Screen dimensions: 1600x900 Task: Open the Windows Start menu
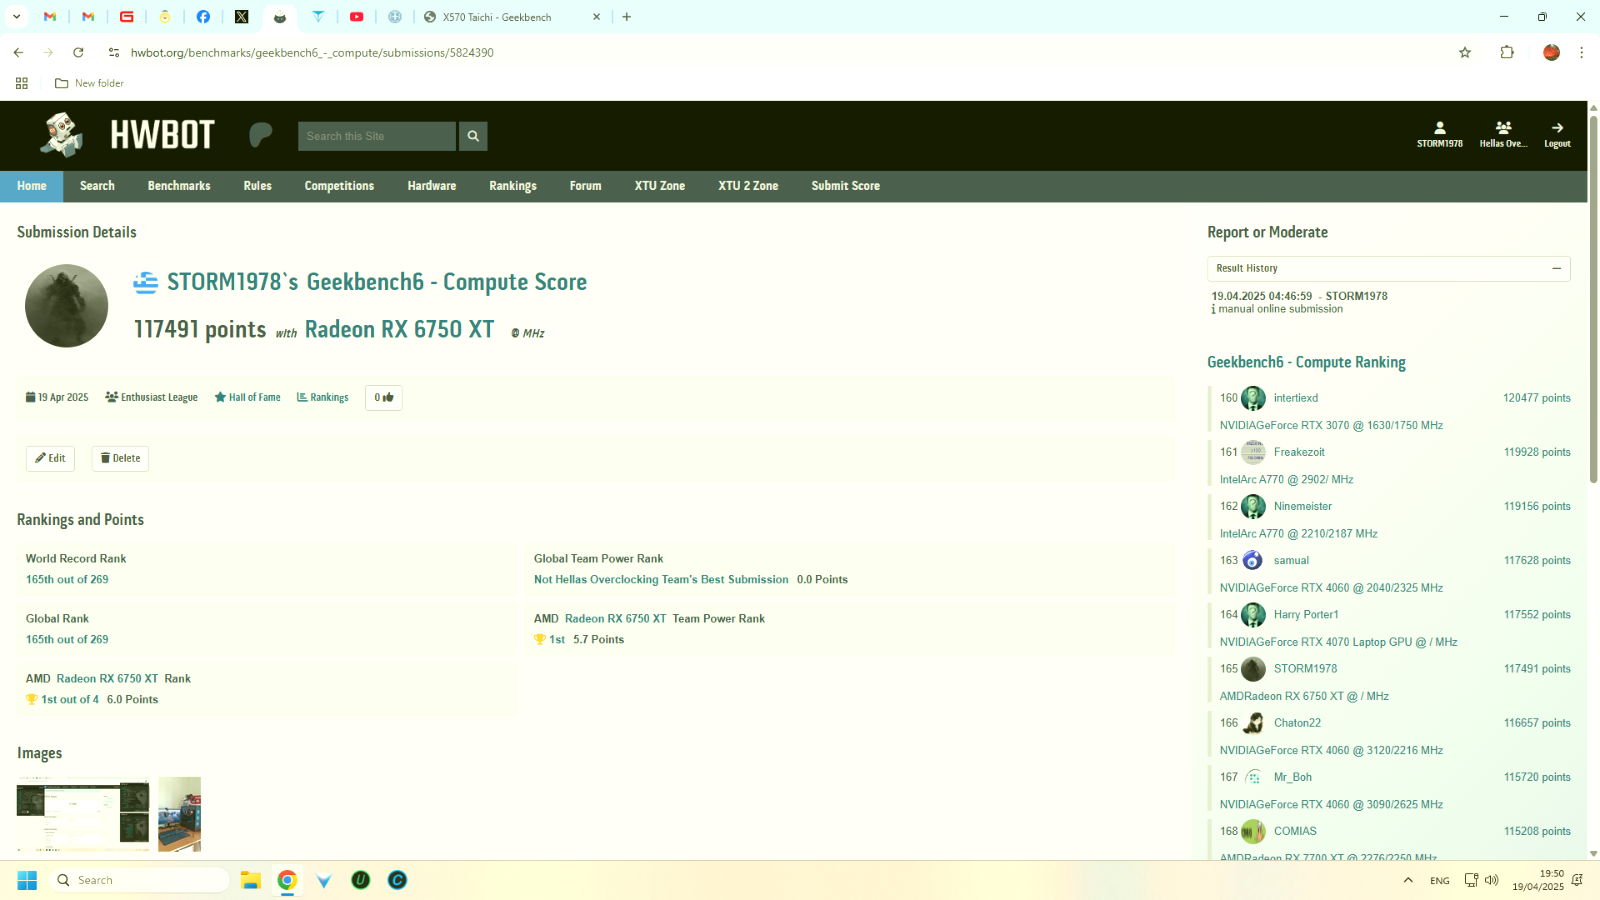tap(27, 880)
